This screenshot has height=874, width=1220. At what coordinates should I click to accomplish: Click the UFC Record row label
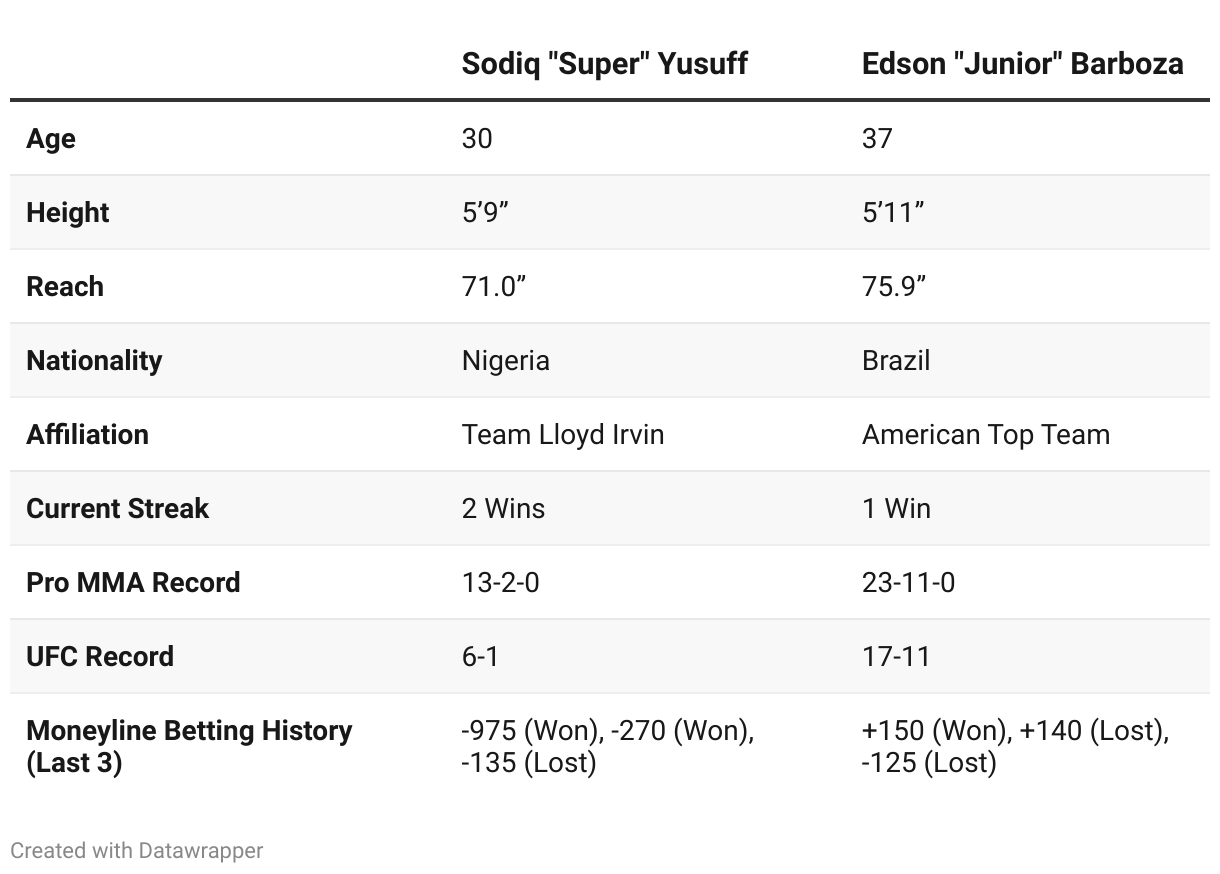tap(100, 656)
